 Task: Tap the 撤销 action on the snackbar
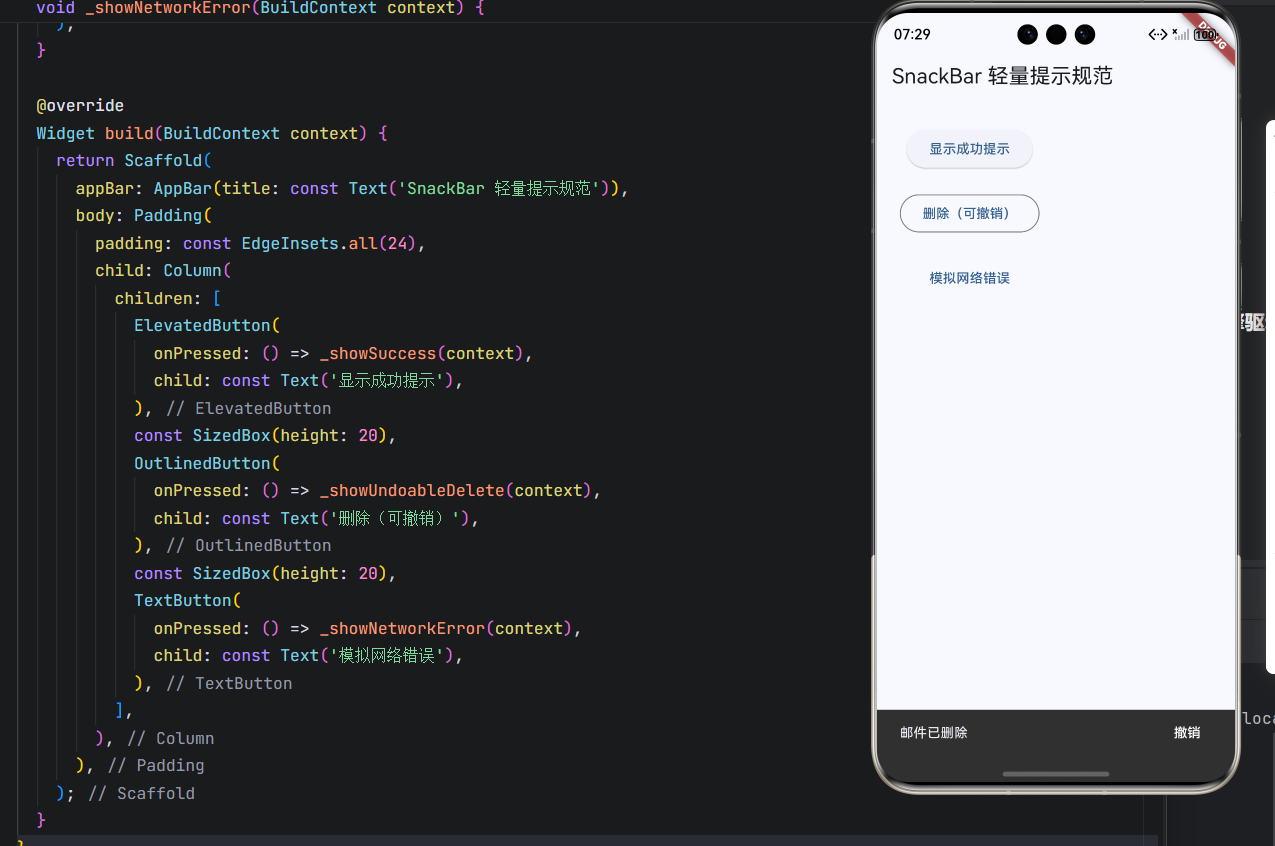click(1186, 733)
